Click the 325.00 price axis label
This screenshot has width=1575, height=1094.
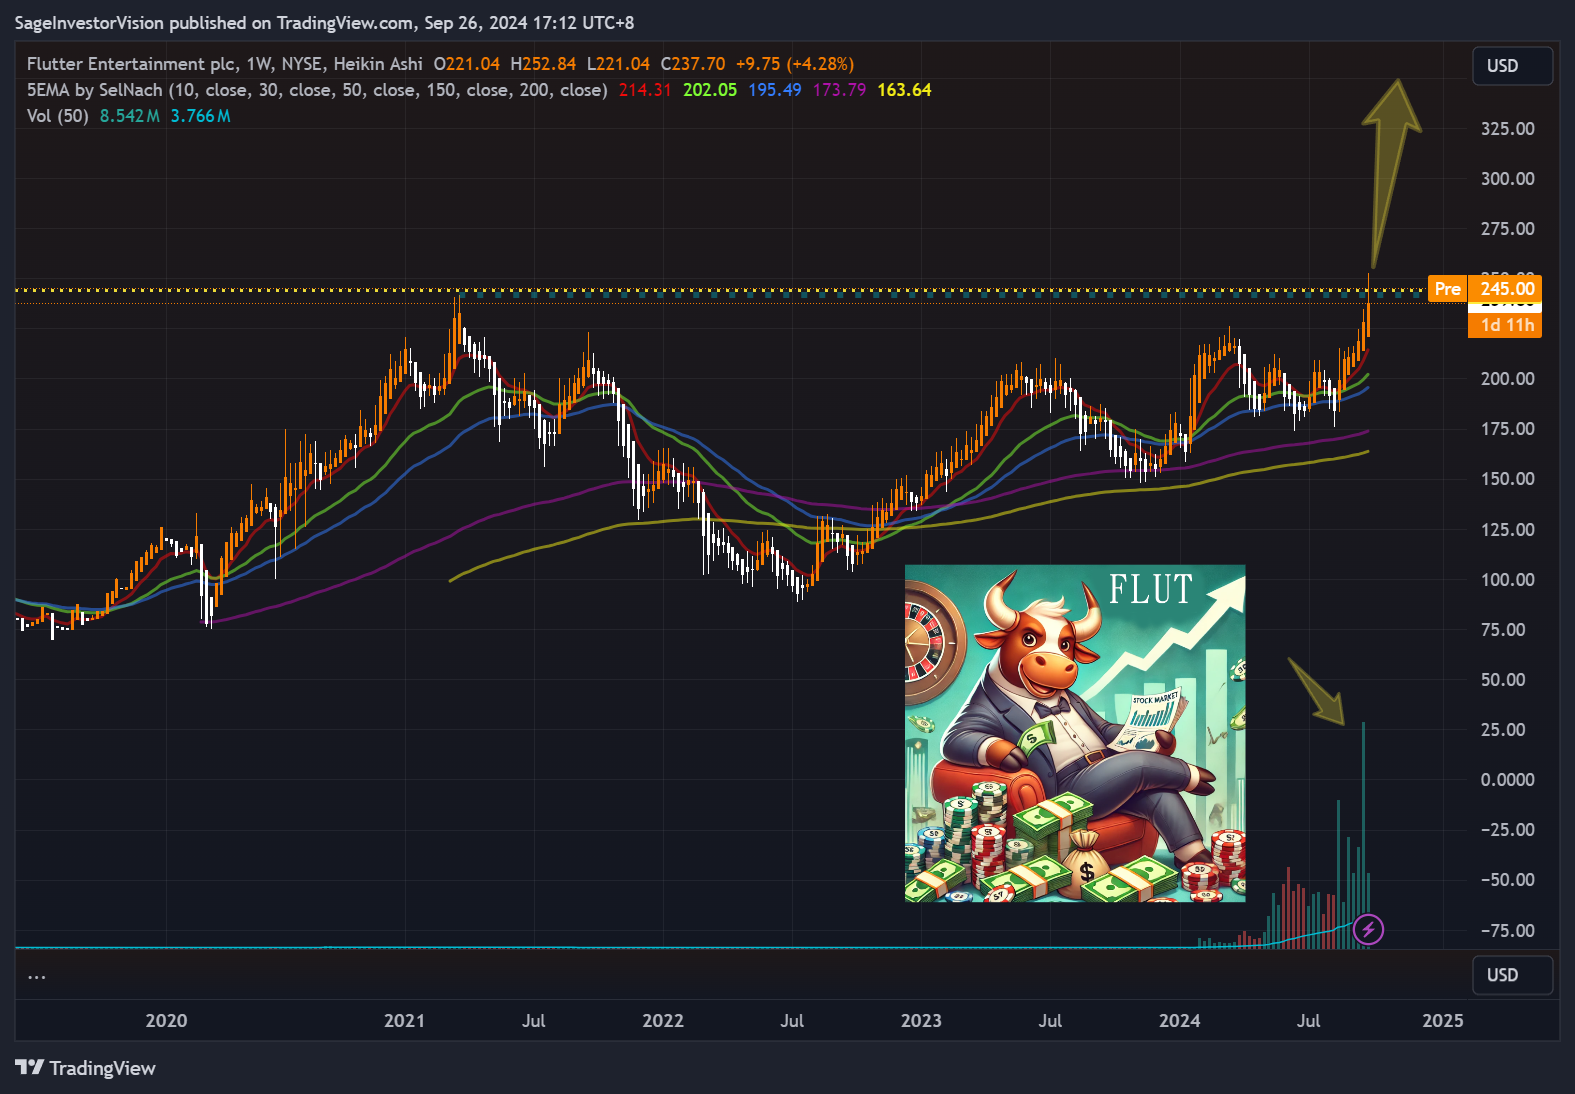[1507, 129]
